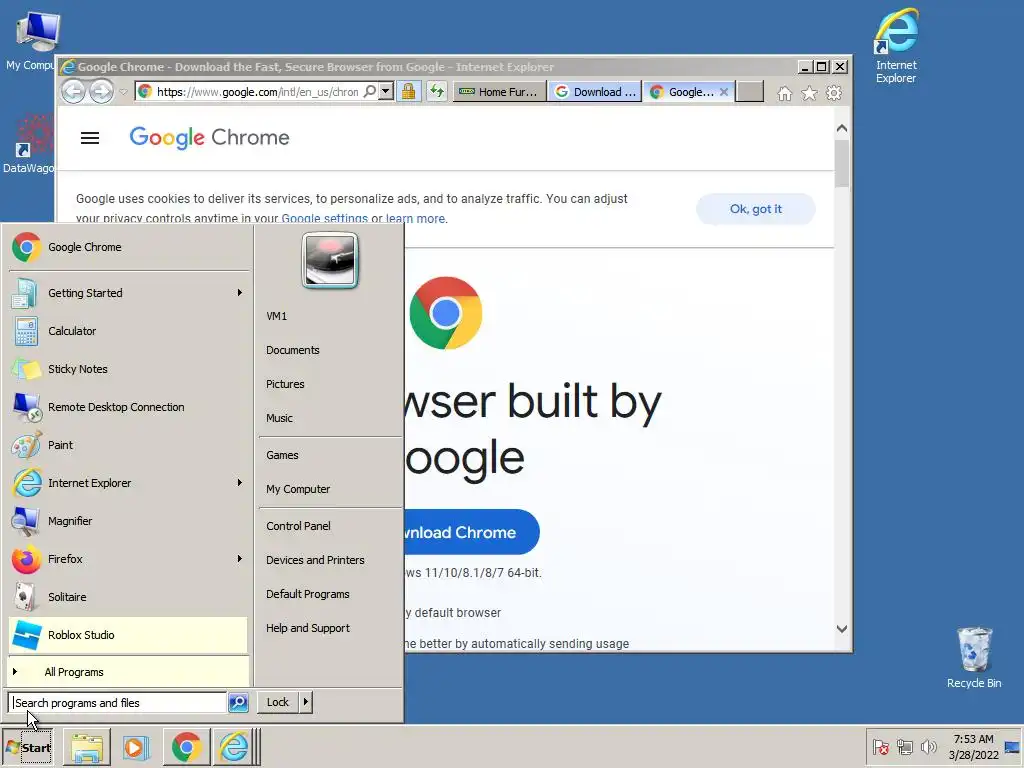Open Google Chrome from the Start menu

pyautogui.click(x=128, y=248)
